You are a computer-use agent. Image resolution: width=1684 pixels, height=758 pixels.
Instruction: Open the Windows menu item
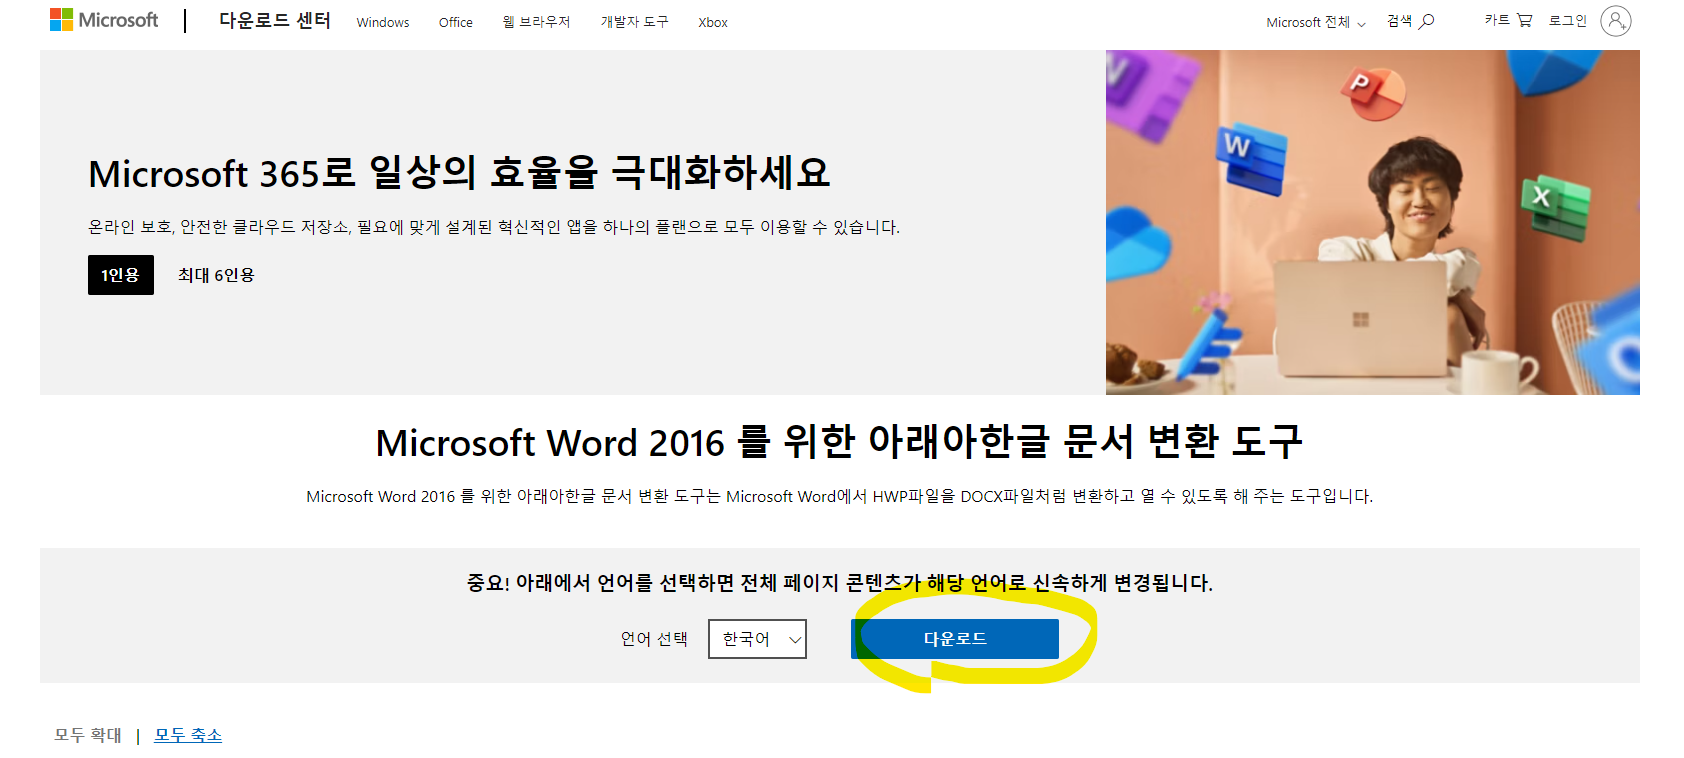pyautogui.click(x=383, y=22)
